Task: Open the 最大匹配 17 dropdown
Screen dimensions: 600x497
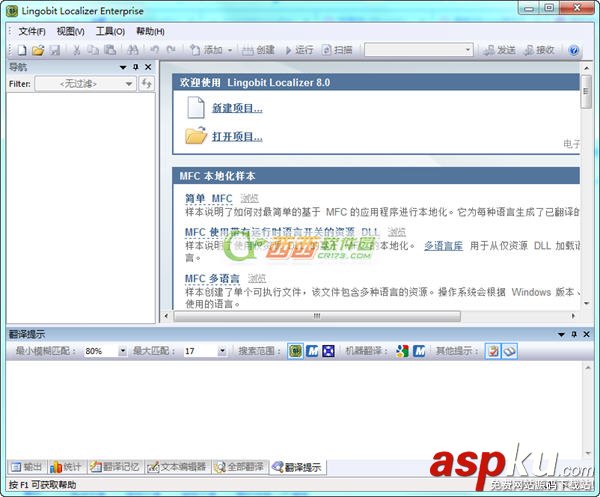Action: click(222, 351)
